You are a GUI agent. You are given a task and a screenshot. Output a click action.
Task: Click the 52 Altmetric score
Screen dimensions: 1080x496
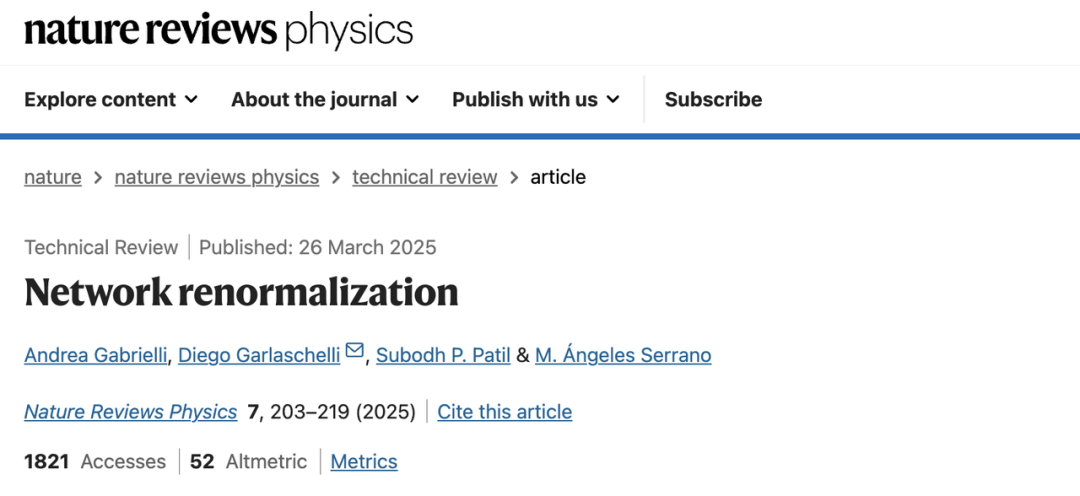[x=248, y=461]
